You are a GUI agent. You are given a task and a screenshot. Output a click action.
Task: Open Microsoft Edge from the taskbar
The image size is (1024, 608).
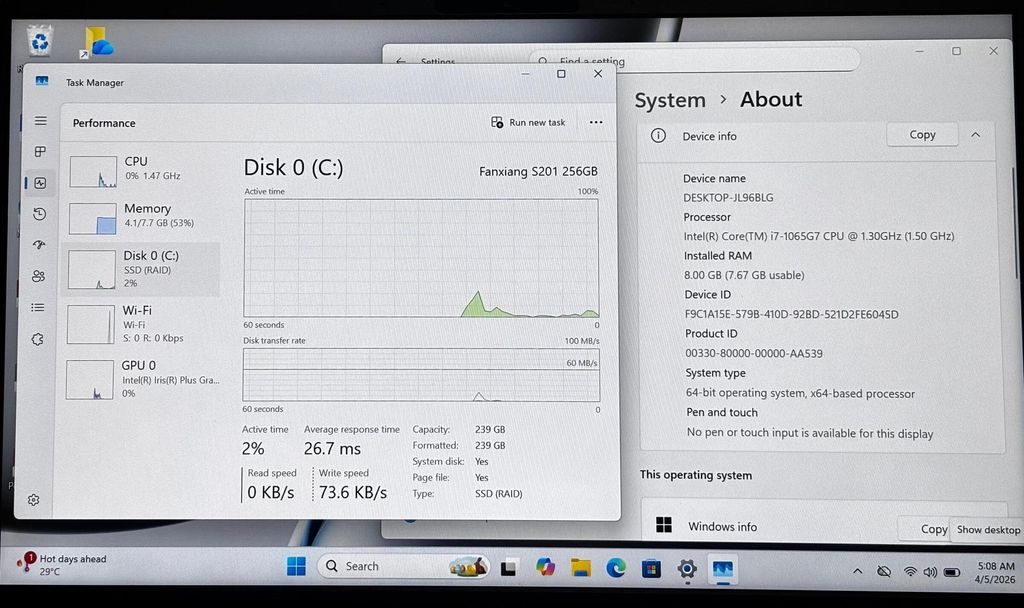tap(616, 568)
